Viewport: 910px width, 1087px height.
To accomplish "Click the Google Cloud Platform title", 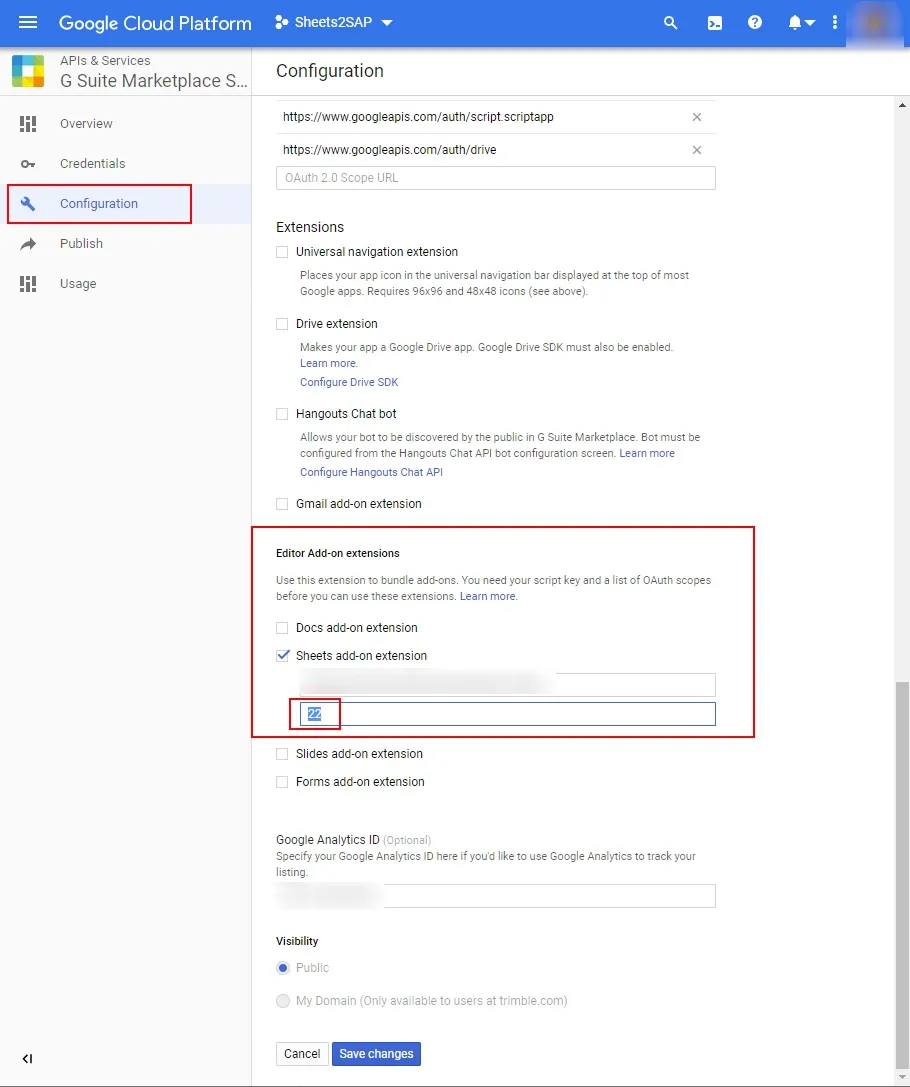I will click(155, 23).
